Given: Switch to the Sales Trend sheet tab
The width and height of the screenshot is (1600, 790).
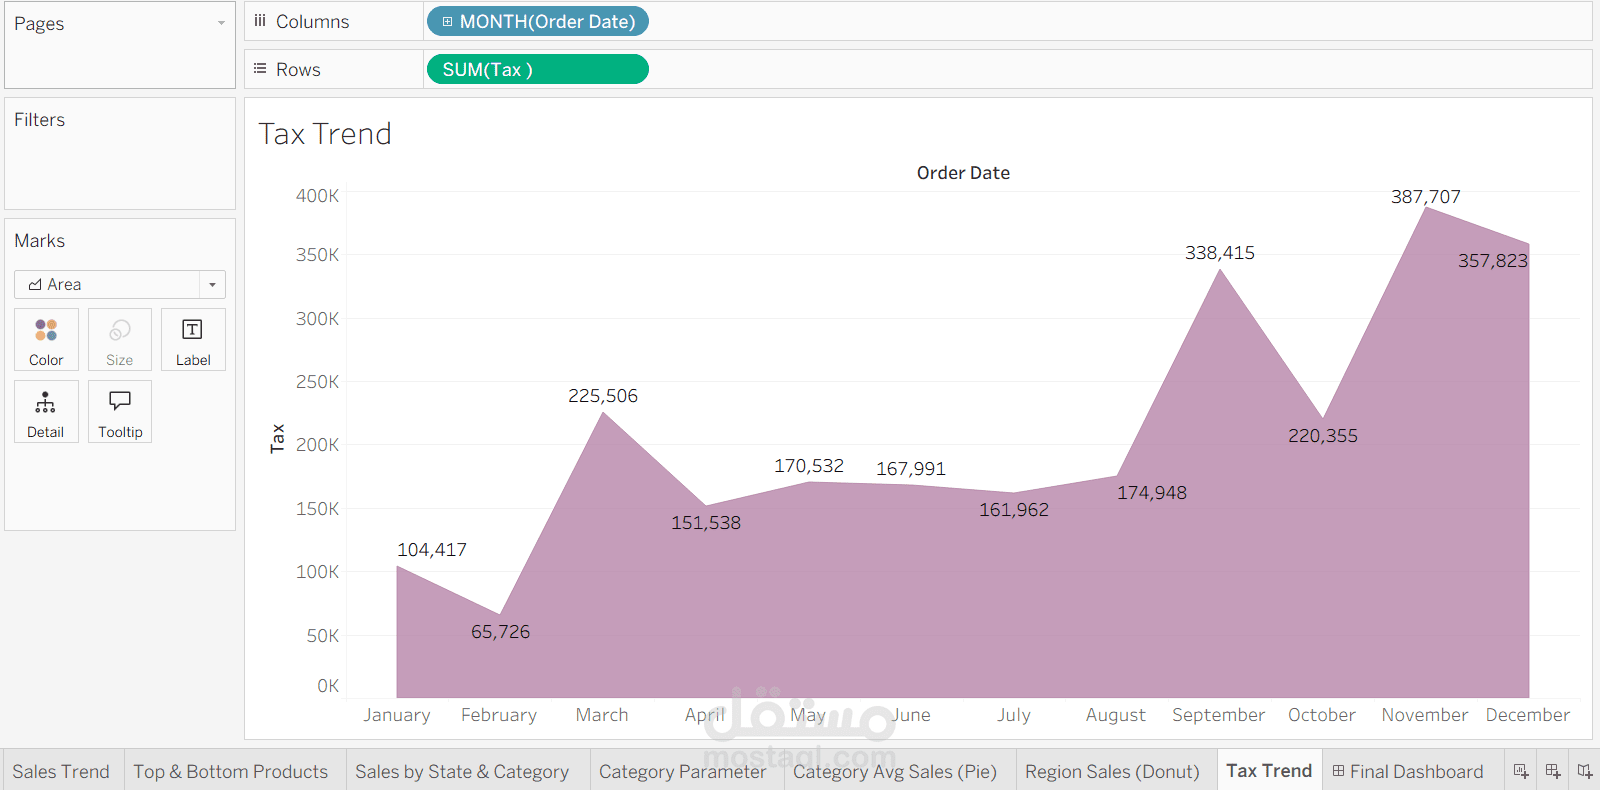Looking at the screenshot, I should point(61,771).
